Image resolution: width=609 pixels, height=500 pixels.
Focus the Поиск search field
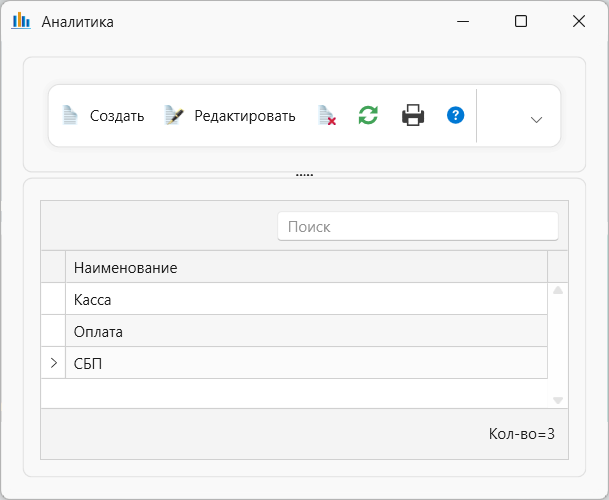click(418, 226)
